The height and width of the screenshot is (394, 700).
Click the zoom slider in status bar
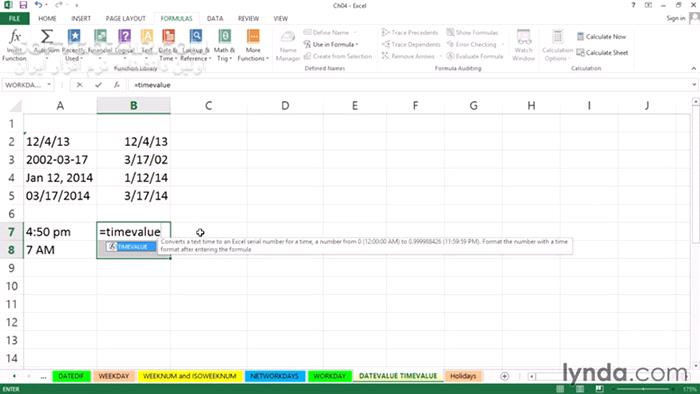[x=643, y=390]
